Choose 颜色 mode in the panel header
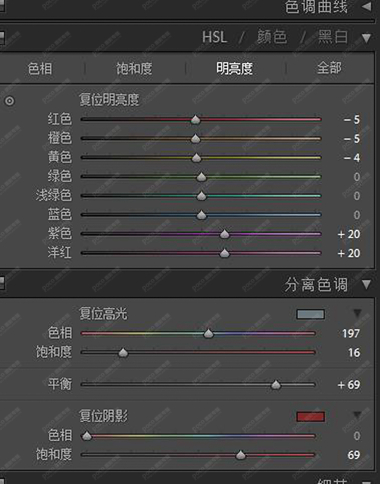Viewport: 380px width, 484px height. coord(272,37)
